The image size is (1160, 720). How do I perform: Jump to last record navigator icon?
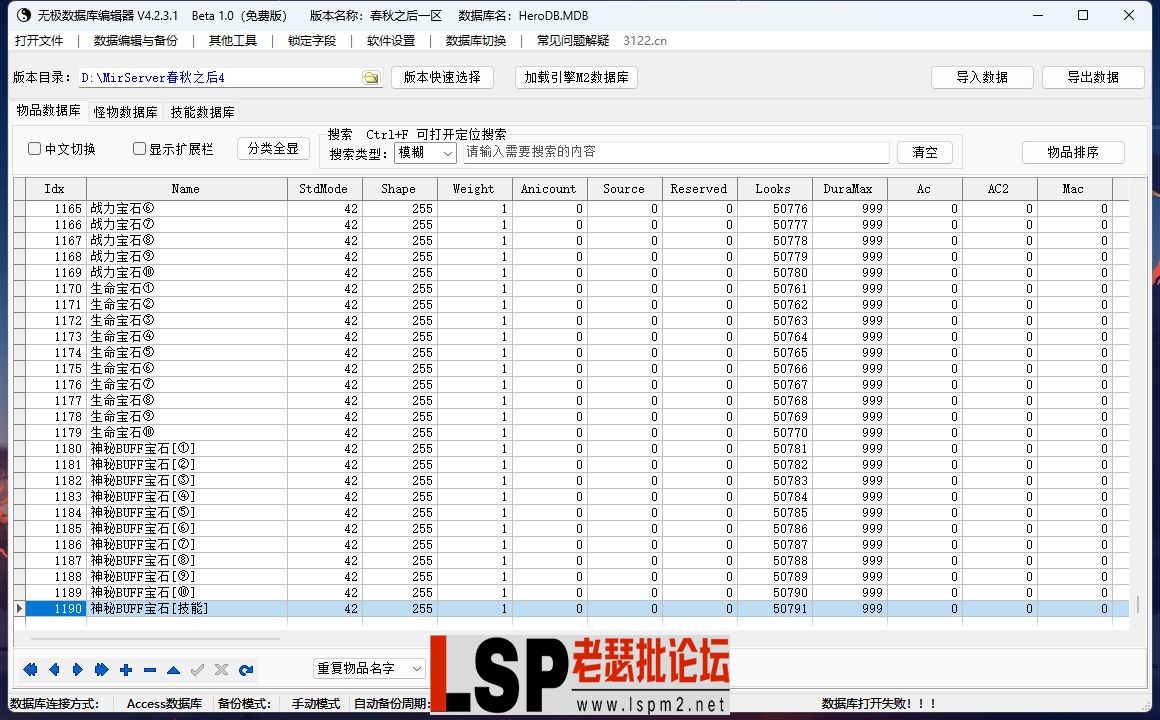point(101,670)
